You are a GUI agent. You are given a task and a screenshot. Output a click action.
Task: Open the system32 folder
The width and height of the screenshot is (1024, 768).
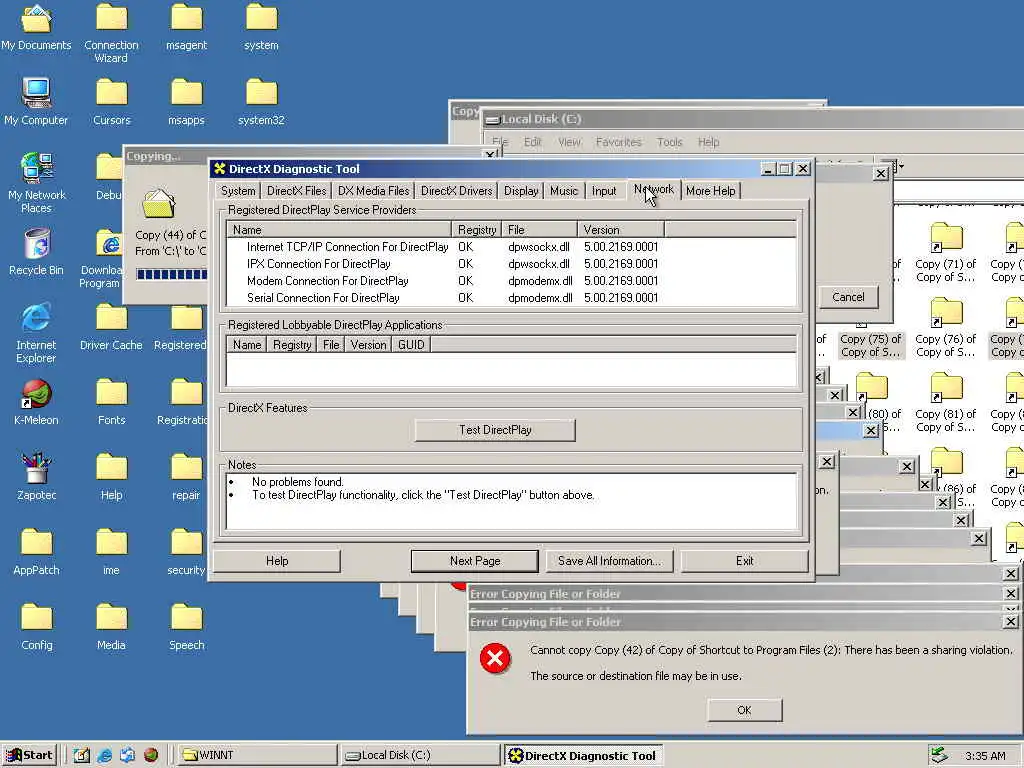click(261, 102)
